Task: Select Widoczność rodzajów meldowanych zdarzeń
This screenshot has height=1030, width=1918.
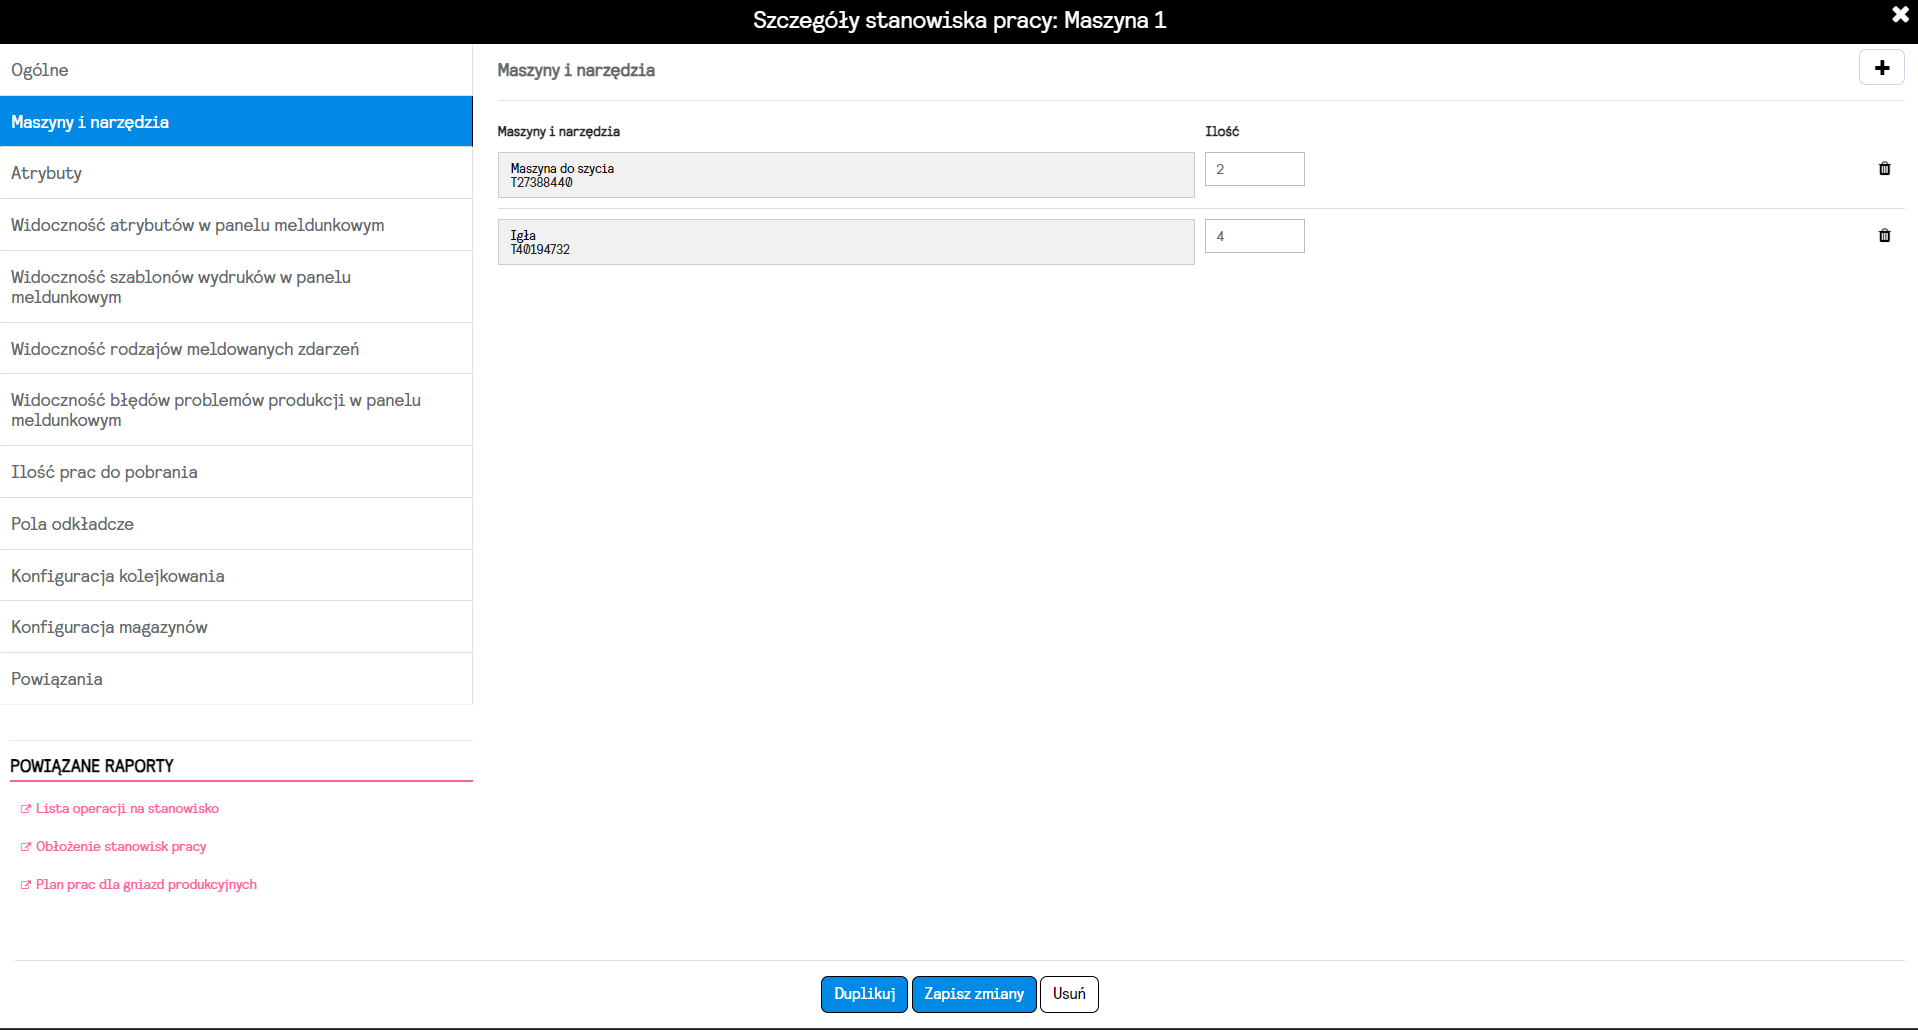Action: click(x=236, y=349)
